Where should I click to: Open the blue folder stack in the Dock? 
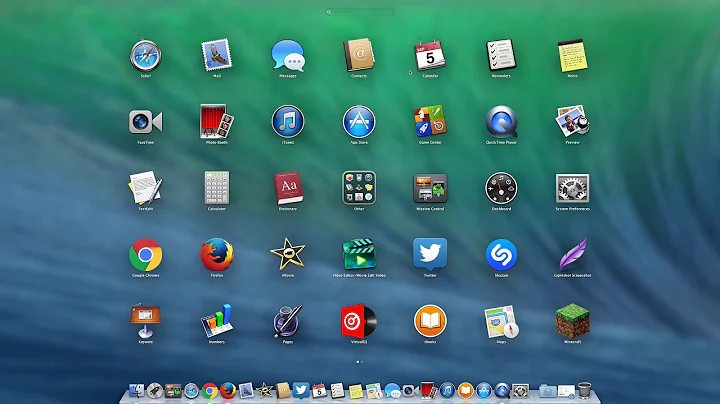point(547,391)
